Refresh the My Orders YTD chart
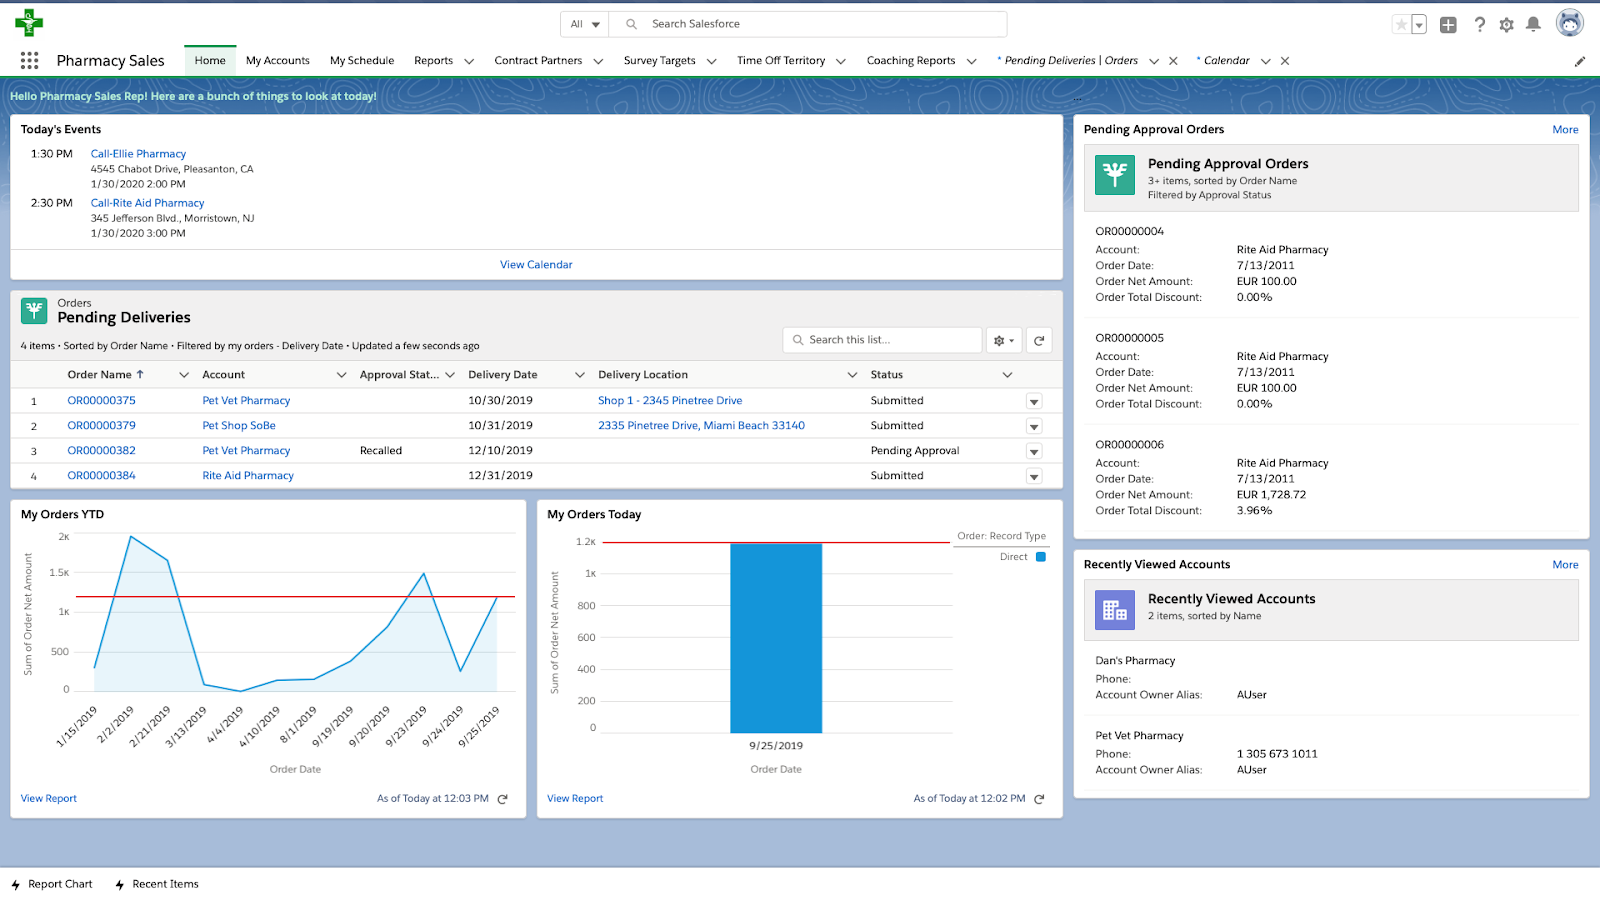This screenshot has width=1600, height=901. point(503,799)
